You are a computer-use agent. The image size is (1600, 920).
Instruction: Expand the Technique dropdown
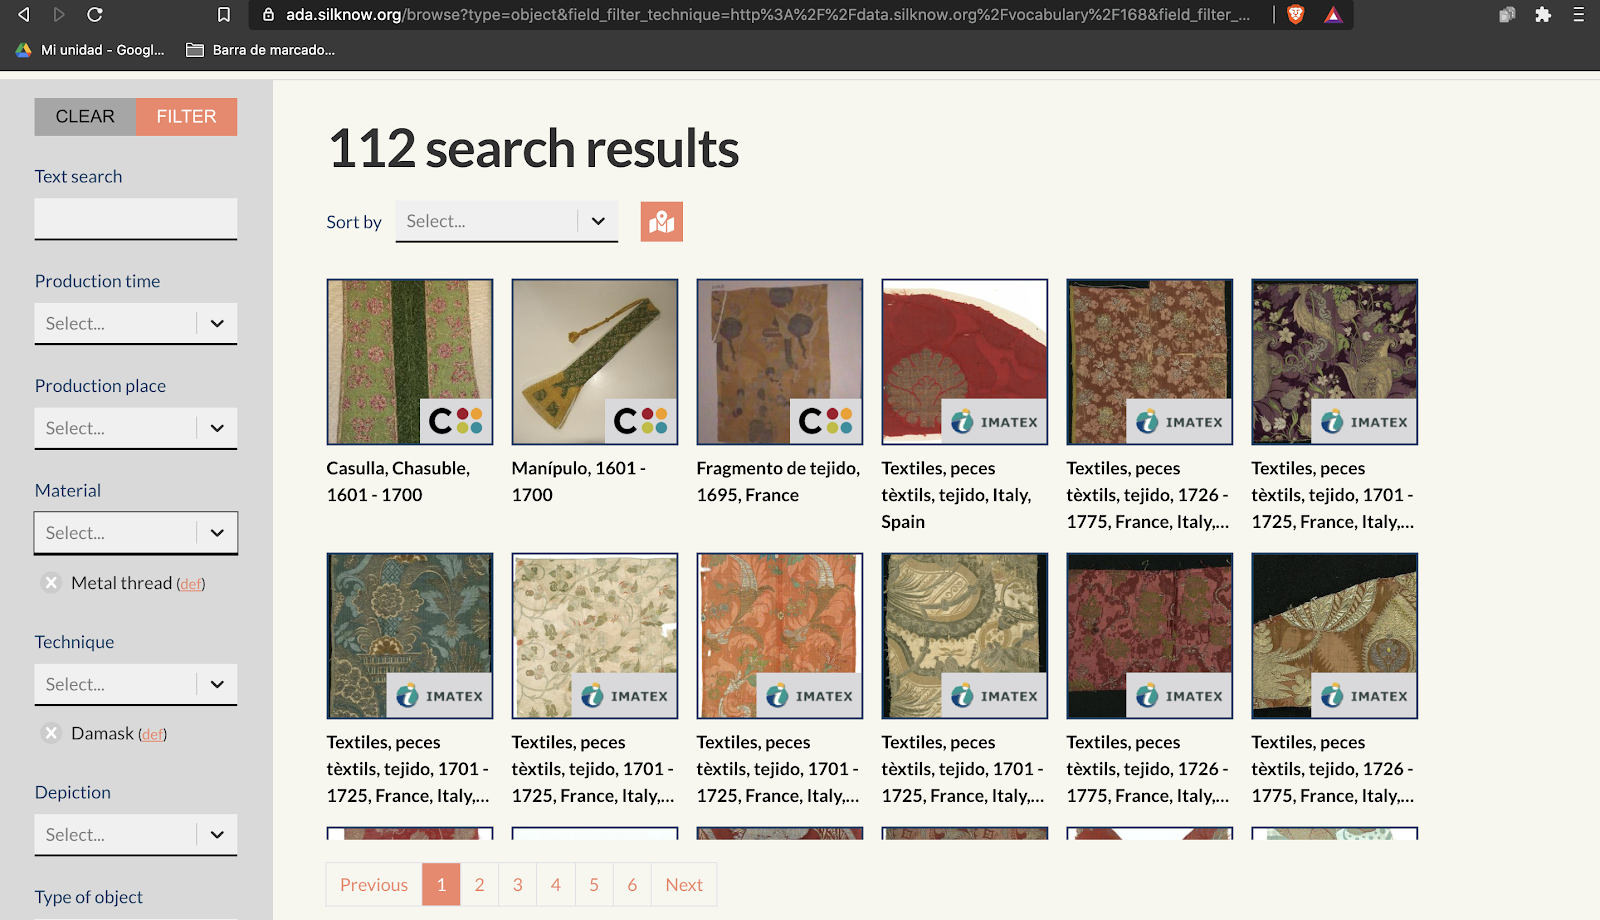click(x=136, y=684)
